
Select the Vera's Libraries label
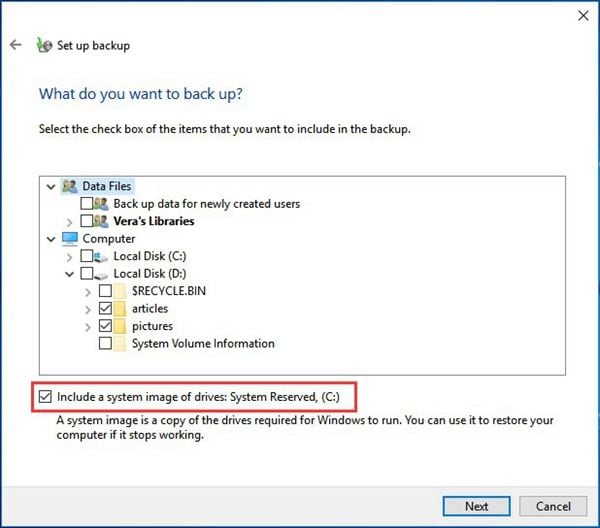point(154,221)
